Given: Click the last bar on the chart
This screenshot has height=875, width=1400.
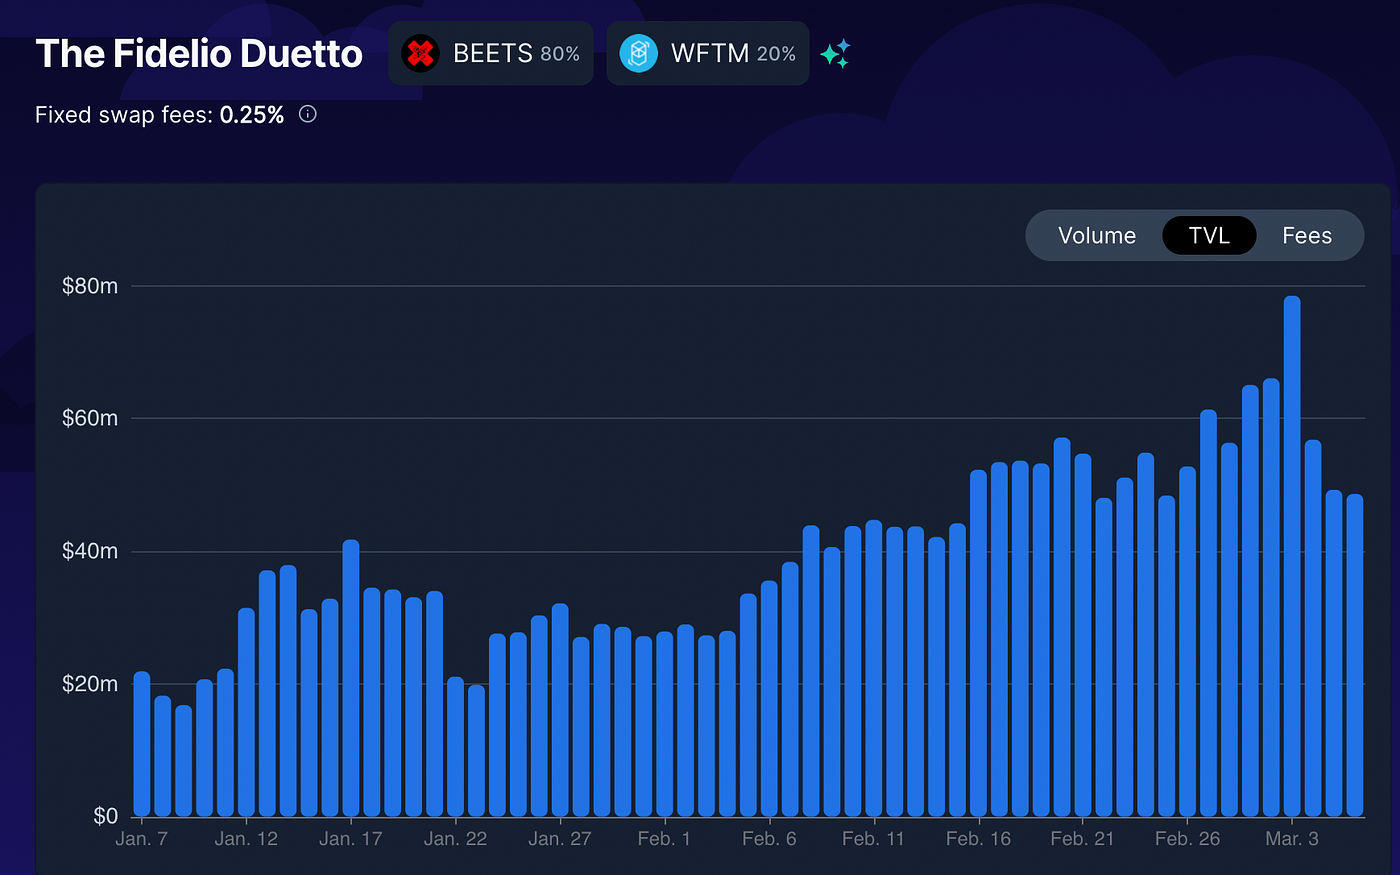Looking at the screenshot, I should pyautogui.click(x=1355, y=655).
